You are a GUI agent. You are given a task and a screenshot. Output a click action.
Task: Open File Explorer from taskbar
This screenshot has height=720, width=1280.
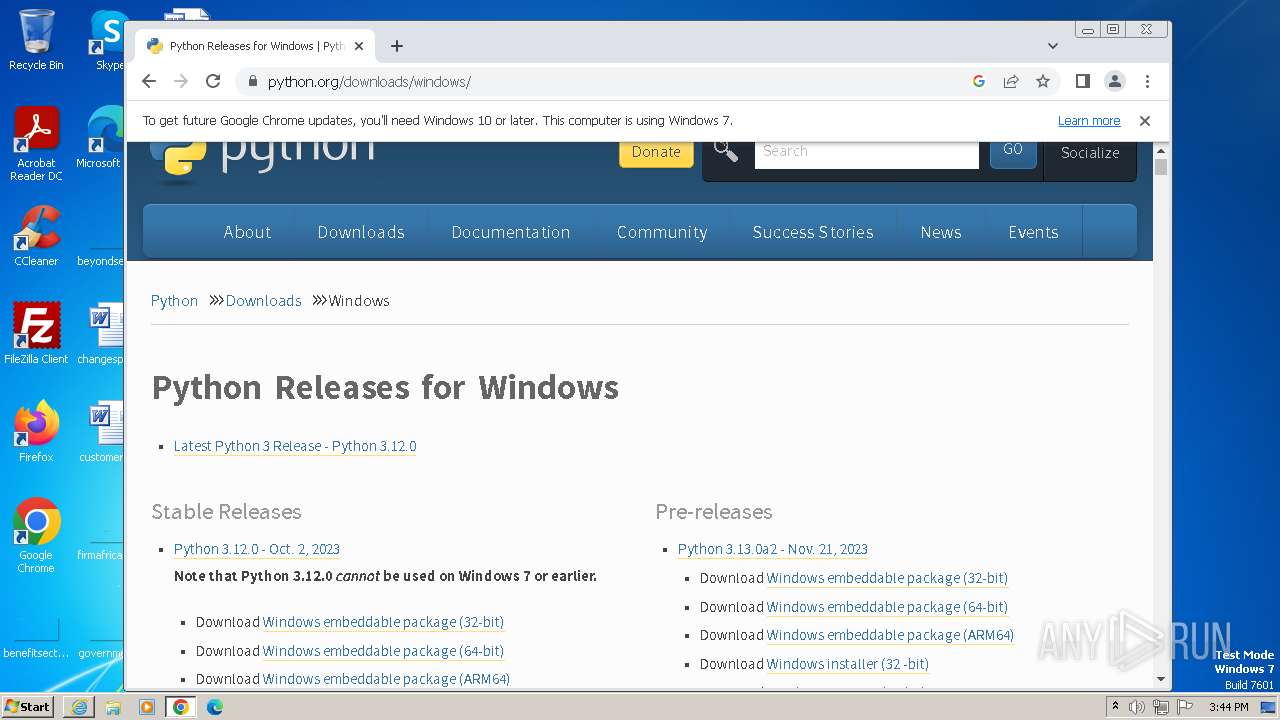(x=113, y=707)
